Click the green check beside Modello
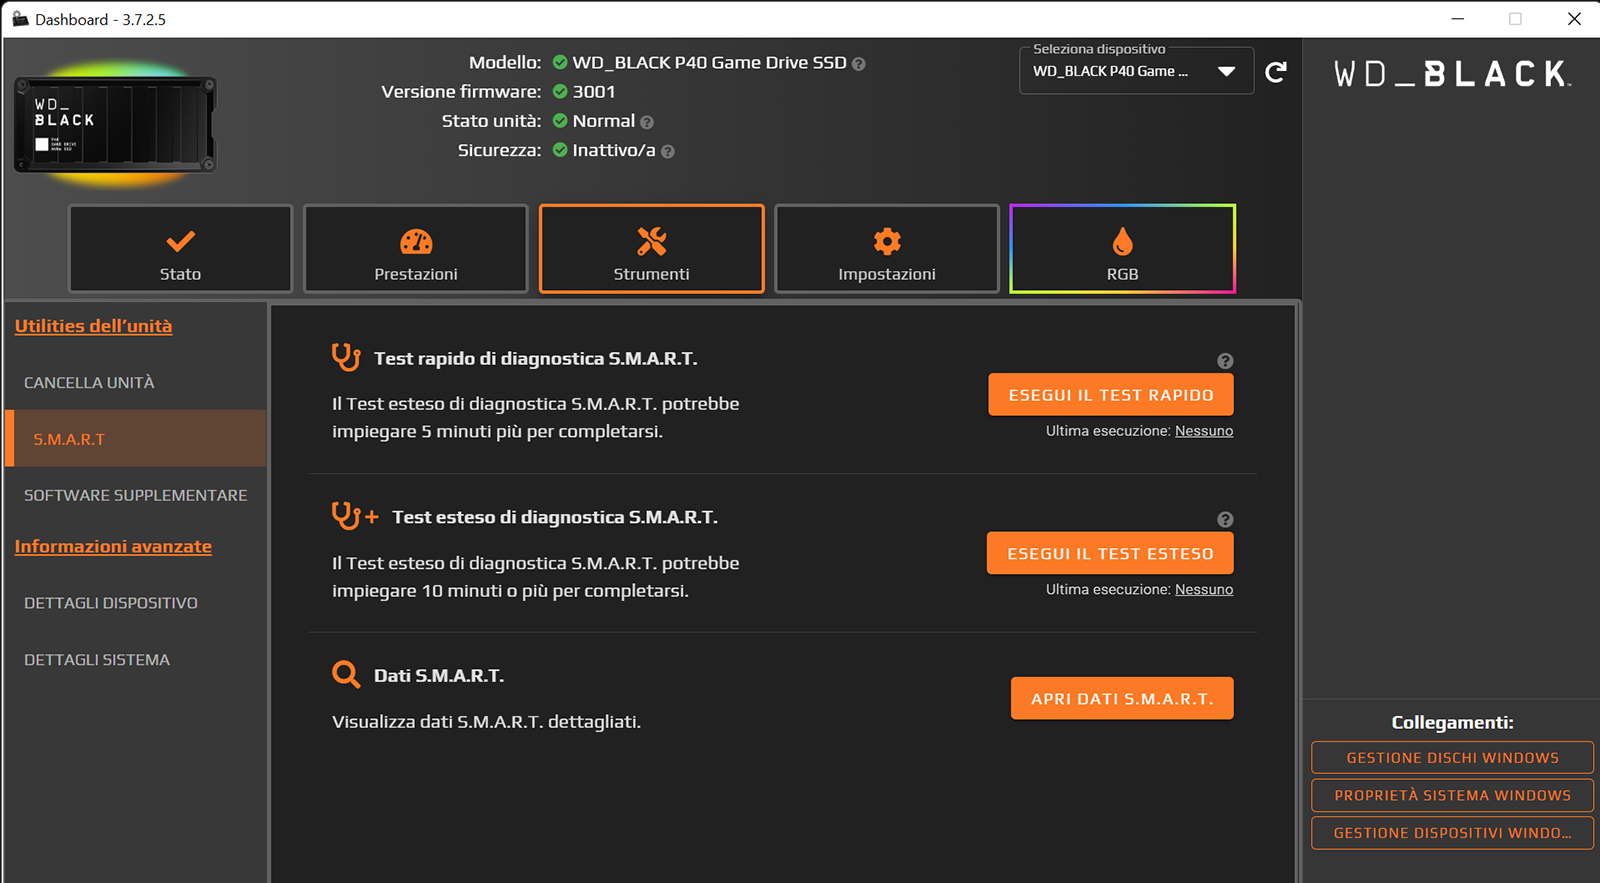The image size is (1600, 883). (x=560, y=62)
